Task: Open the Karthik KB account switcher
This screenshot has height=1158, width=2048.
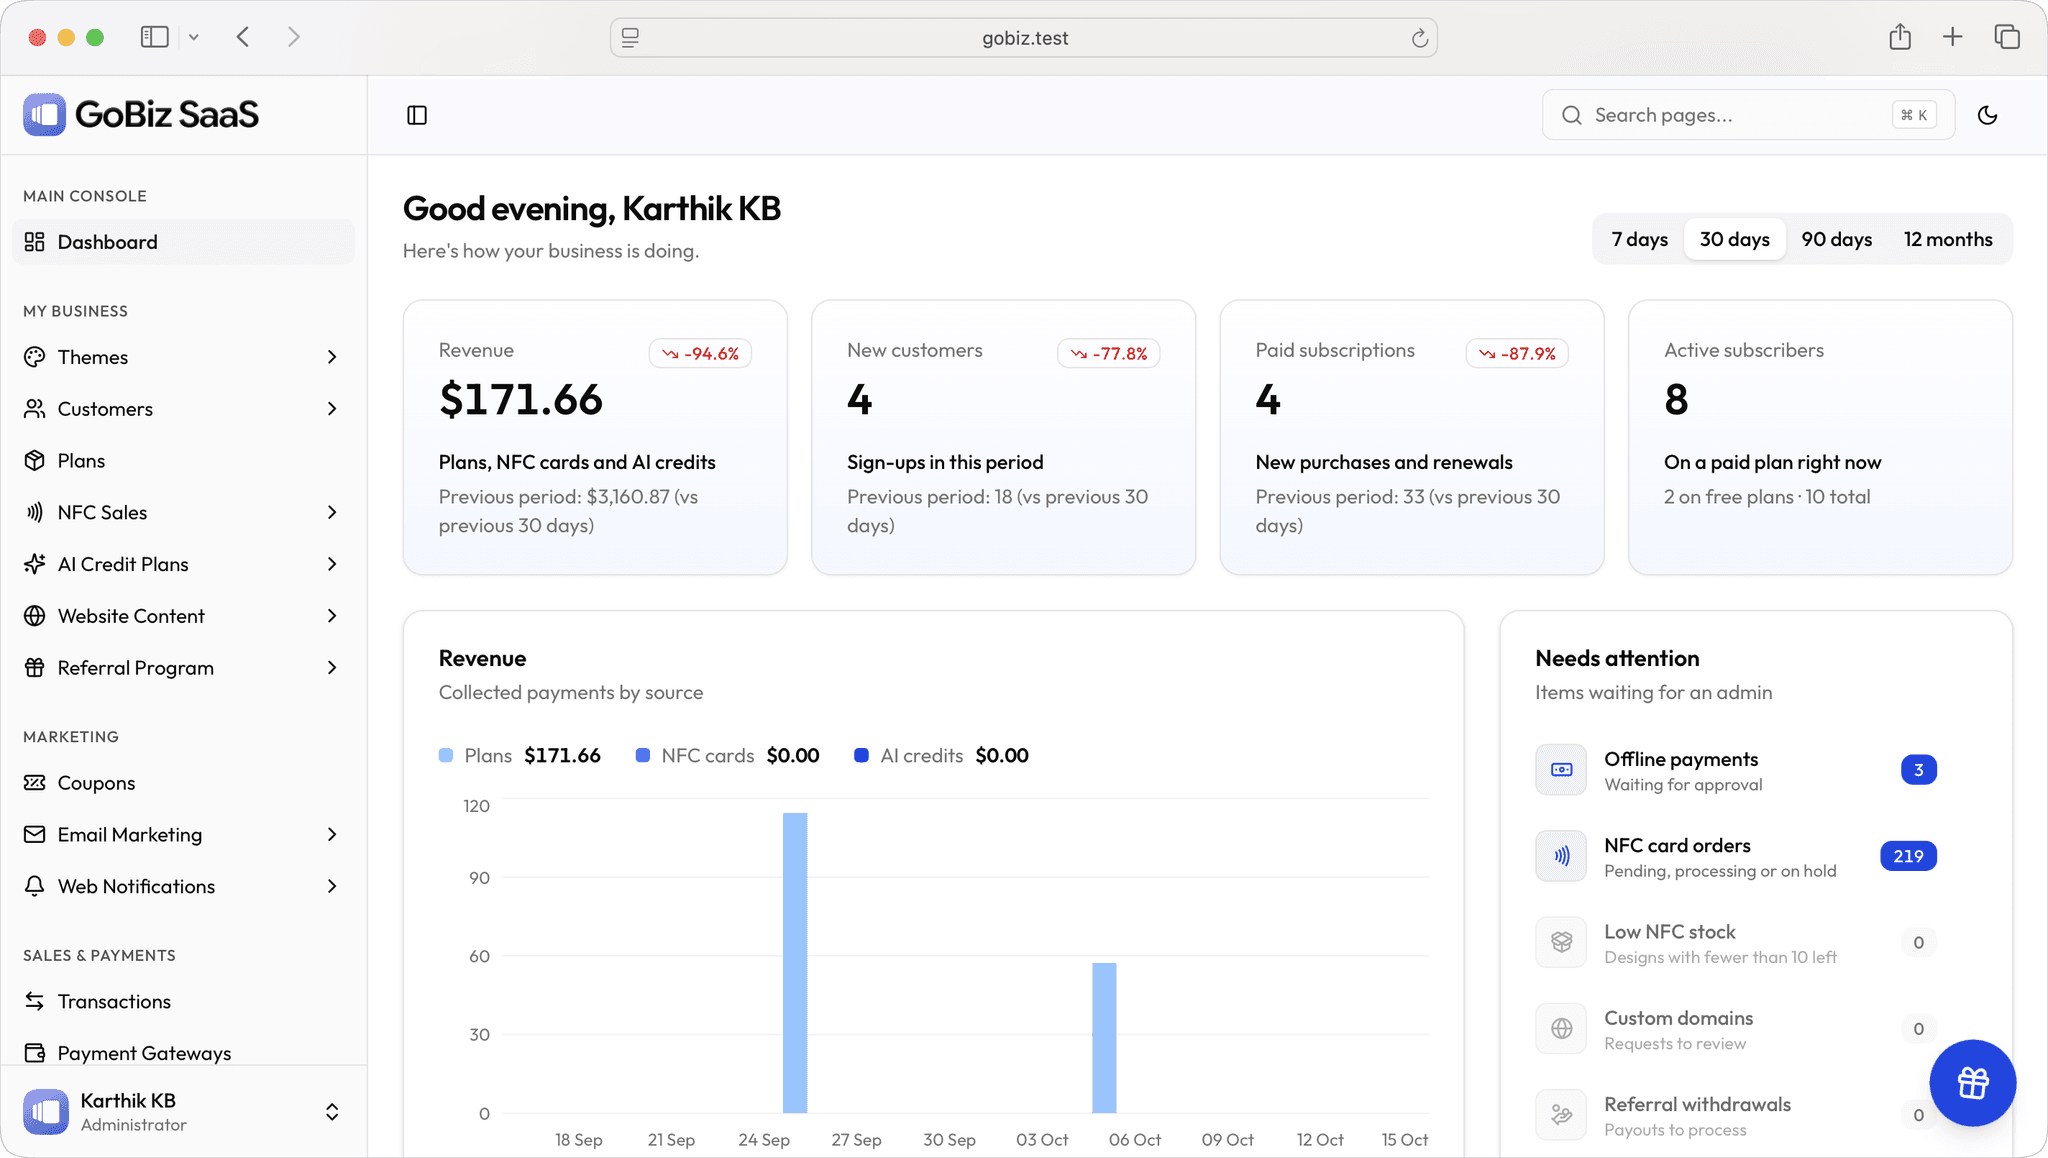Action: coord(183,1112)
